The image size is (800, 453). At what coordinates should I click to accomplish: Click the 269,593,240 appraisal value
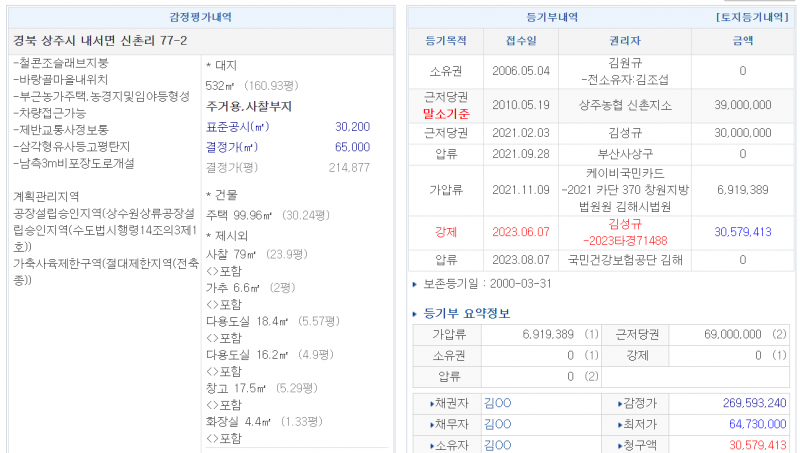753,403
